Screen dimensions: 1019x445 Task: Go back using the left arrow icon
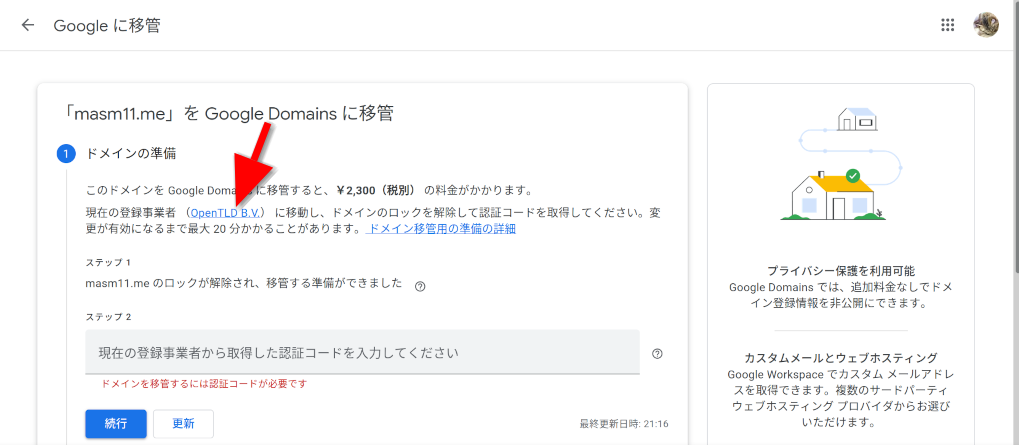tap(27, 25)
